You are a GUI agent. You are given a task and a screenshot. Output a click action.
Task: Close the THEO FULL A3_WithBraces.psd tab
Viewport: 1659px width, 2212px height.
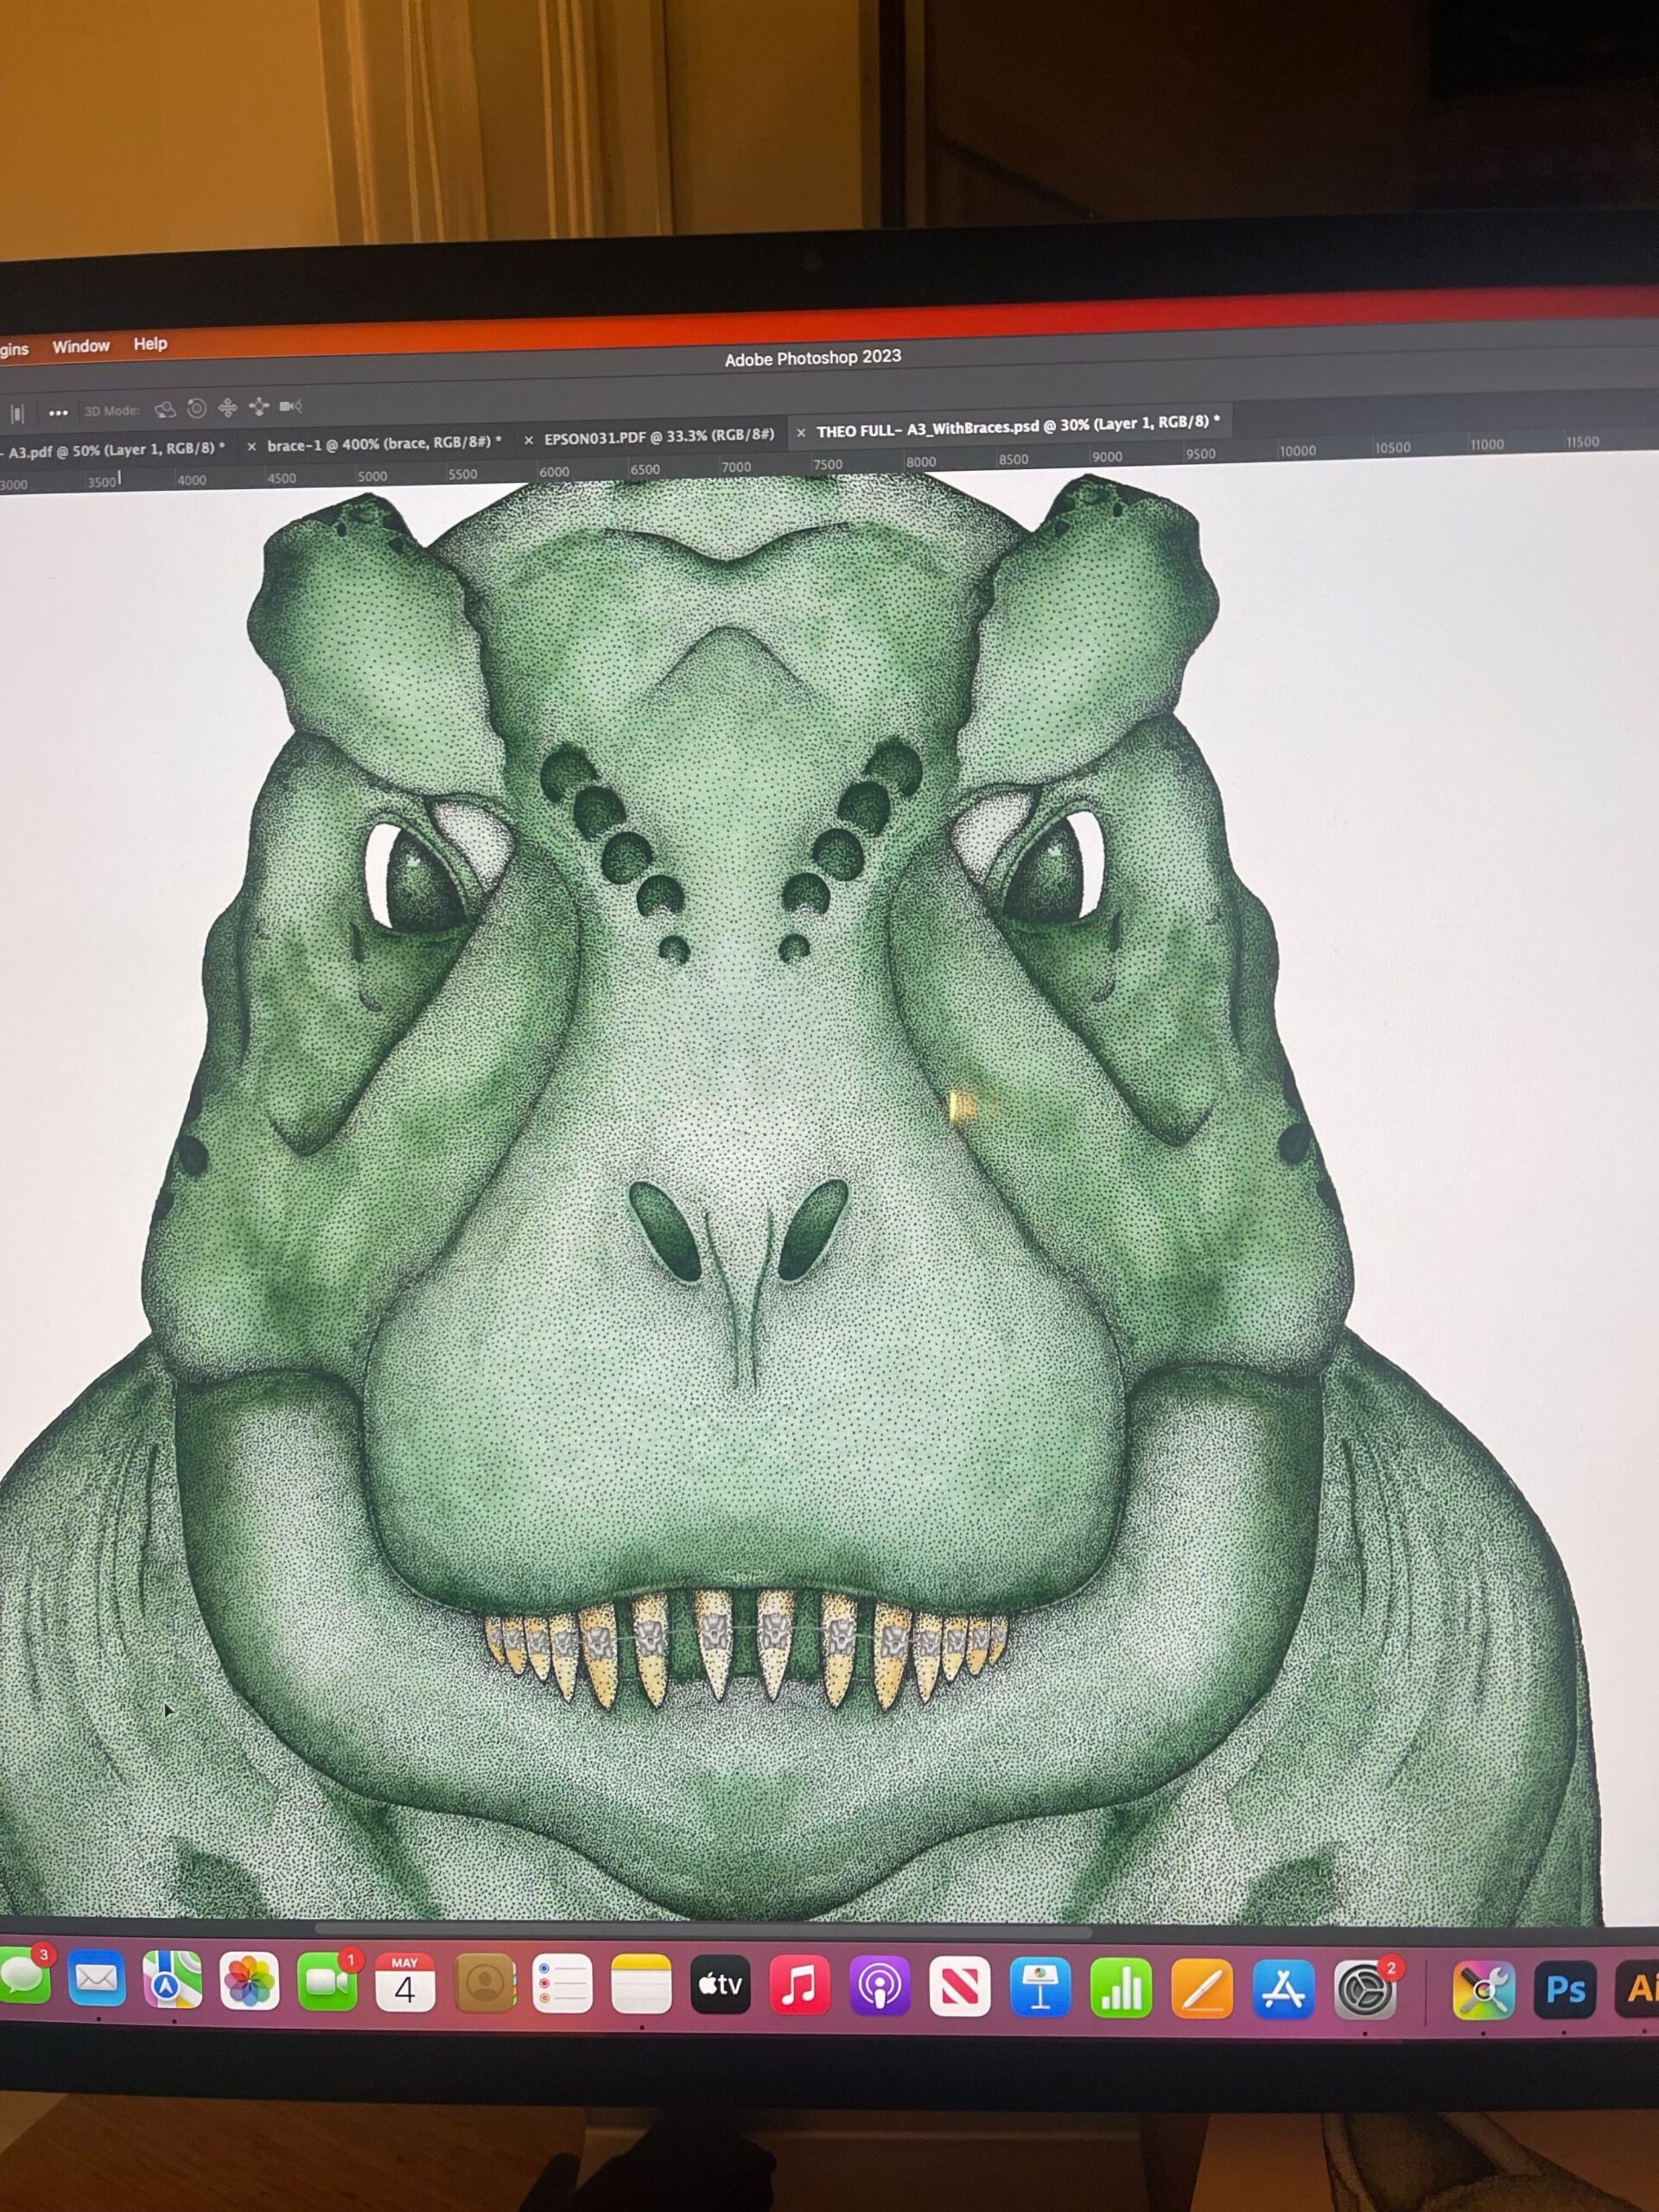800,432
